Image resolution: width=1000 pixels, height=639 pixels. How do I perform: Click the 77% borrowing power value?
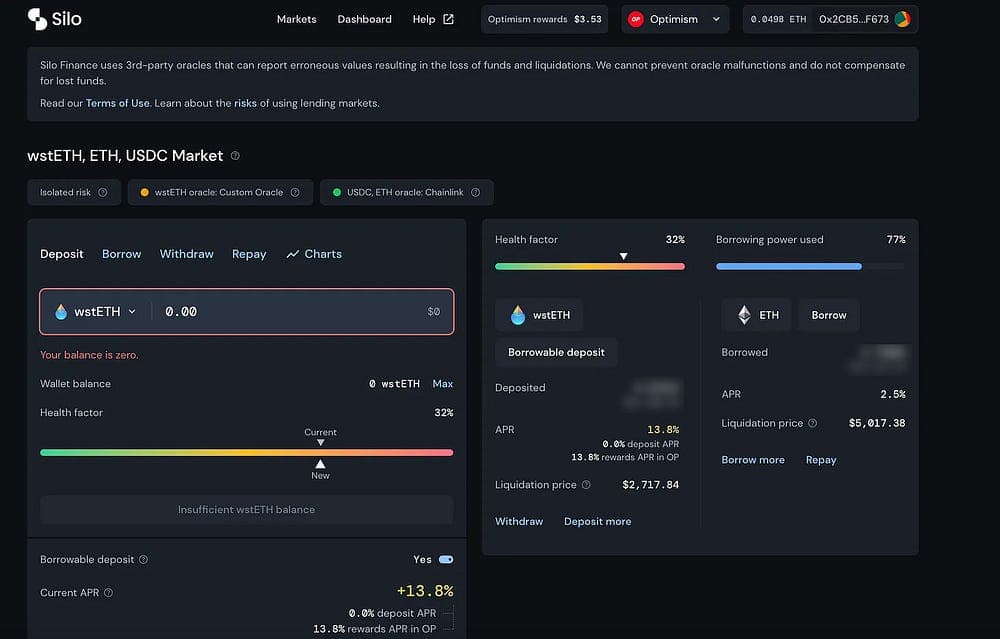tap(896, 239)
